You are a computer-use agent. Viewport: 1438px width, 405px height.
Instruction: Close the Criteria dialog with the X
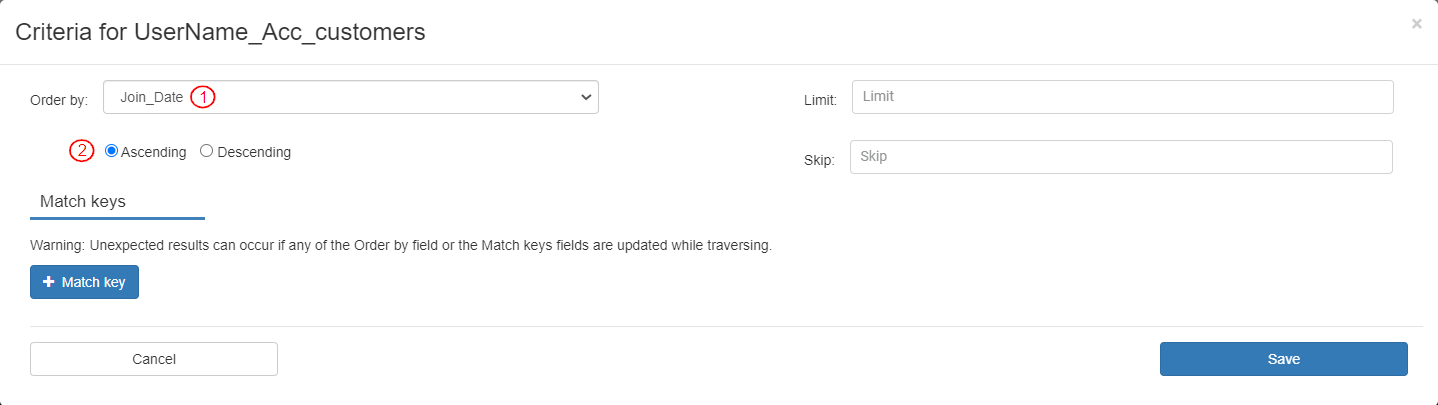(1416, 24)
